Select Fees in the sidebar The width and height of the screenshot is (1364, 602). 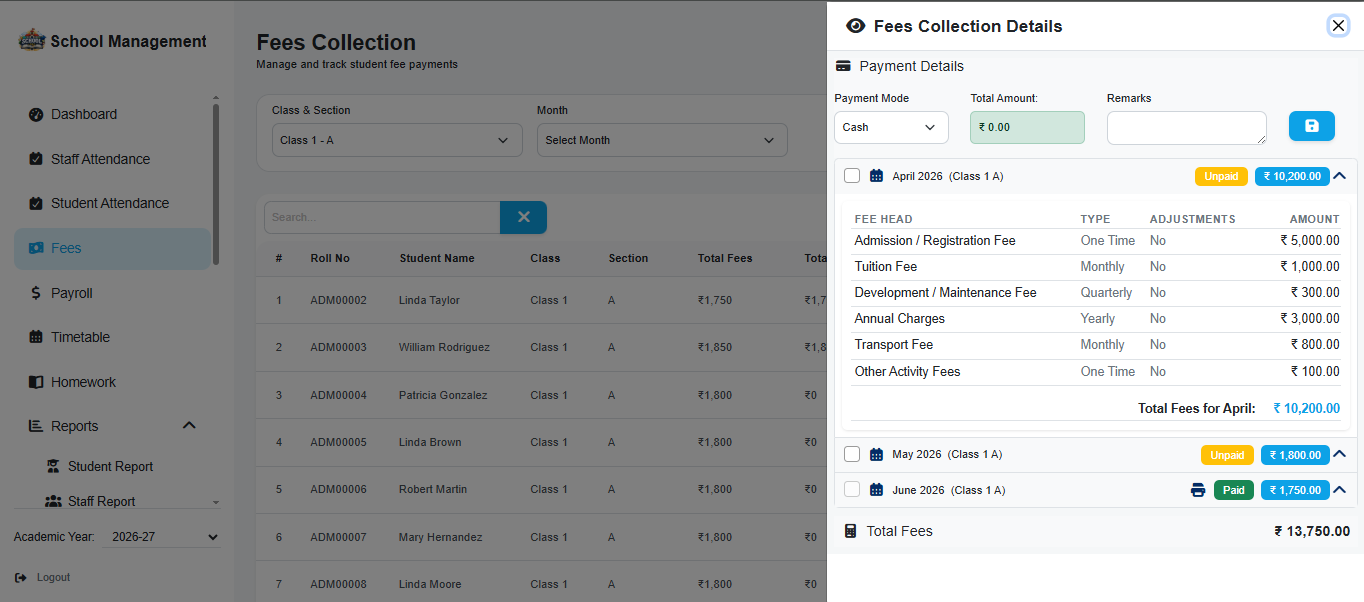[x=112, y=248]
